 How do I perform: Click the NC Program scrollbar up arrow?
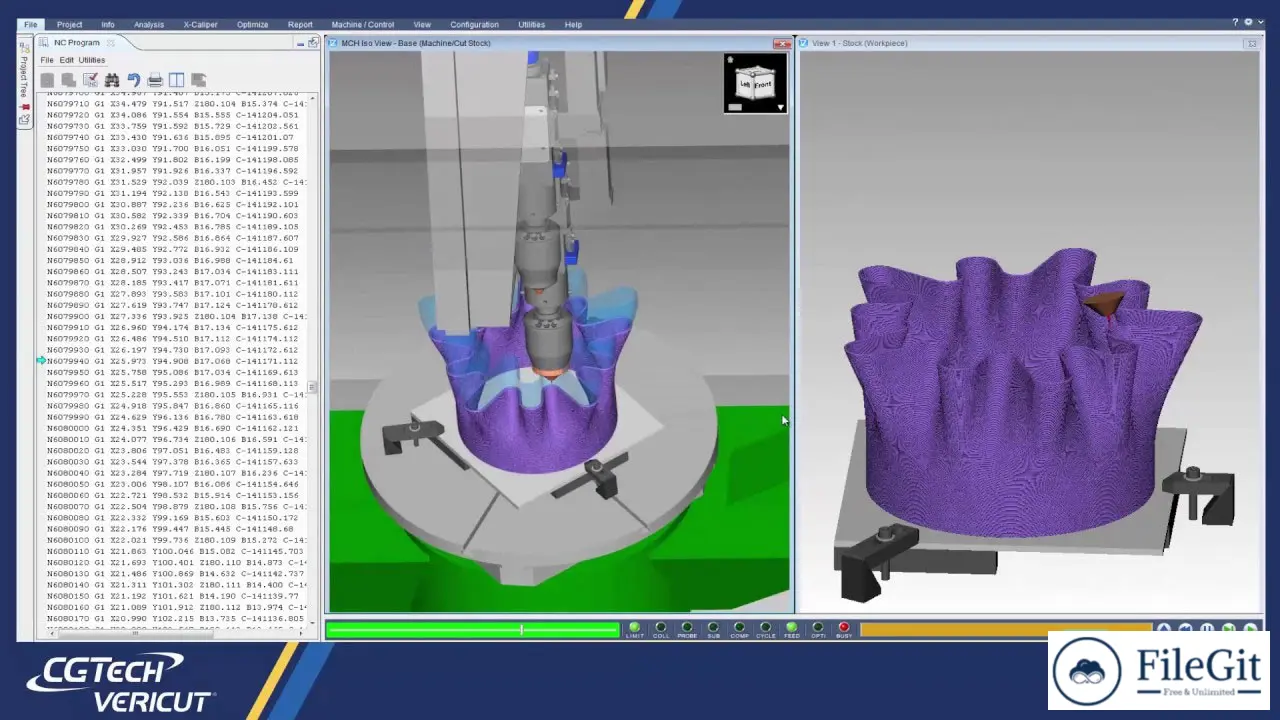[x=313, y=98]
